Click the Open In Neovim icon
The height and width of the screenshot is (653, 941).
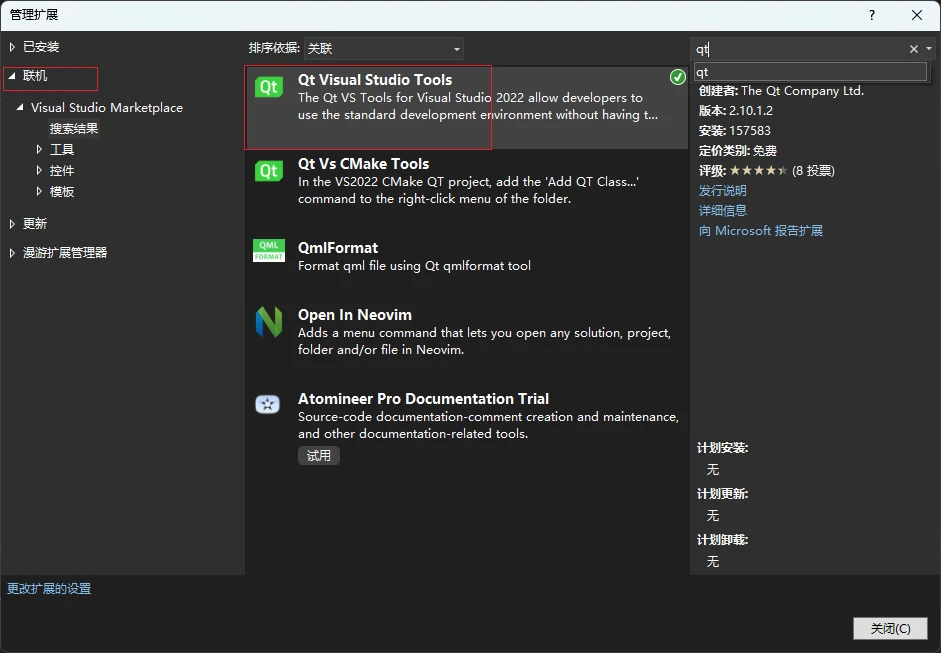pos(269,322)
